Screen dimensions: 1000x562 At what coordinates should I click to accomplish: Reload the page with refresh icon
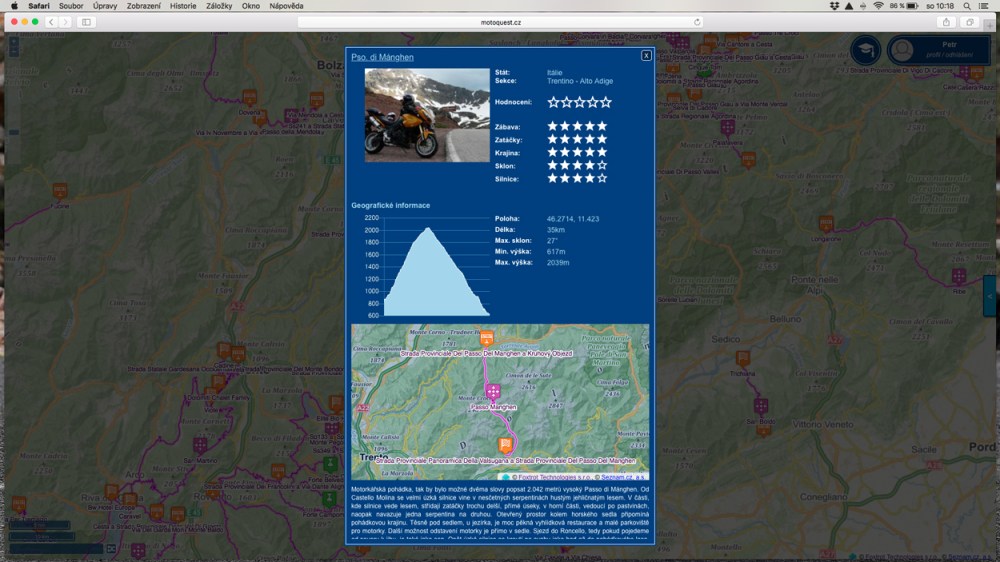[x=697, y=22]
